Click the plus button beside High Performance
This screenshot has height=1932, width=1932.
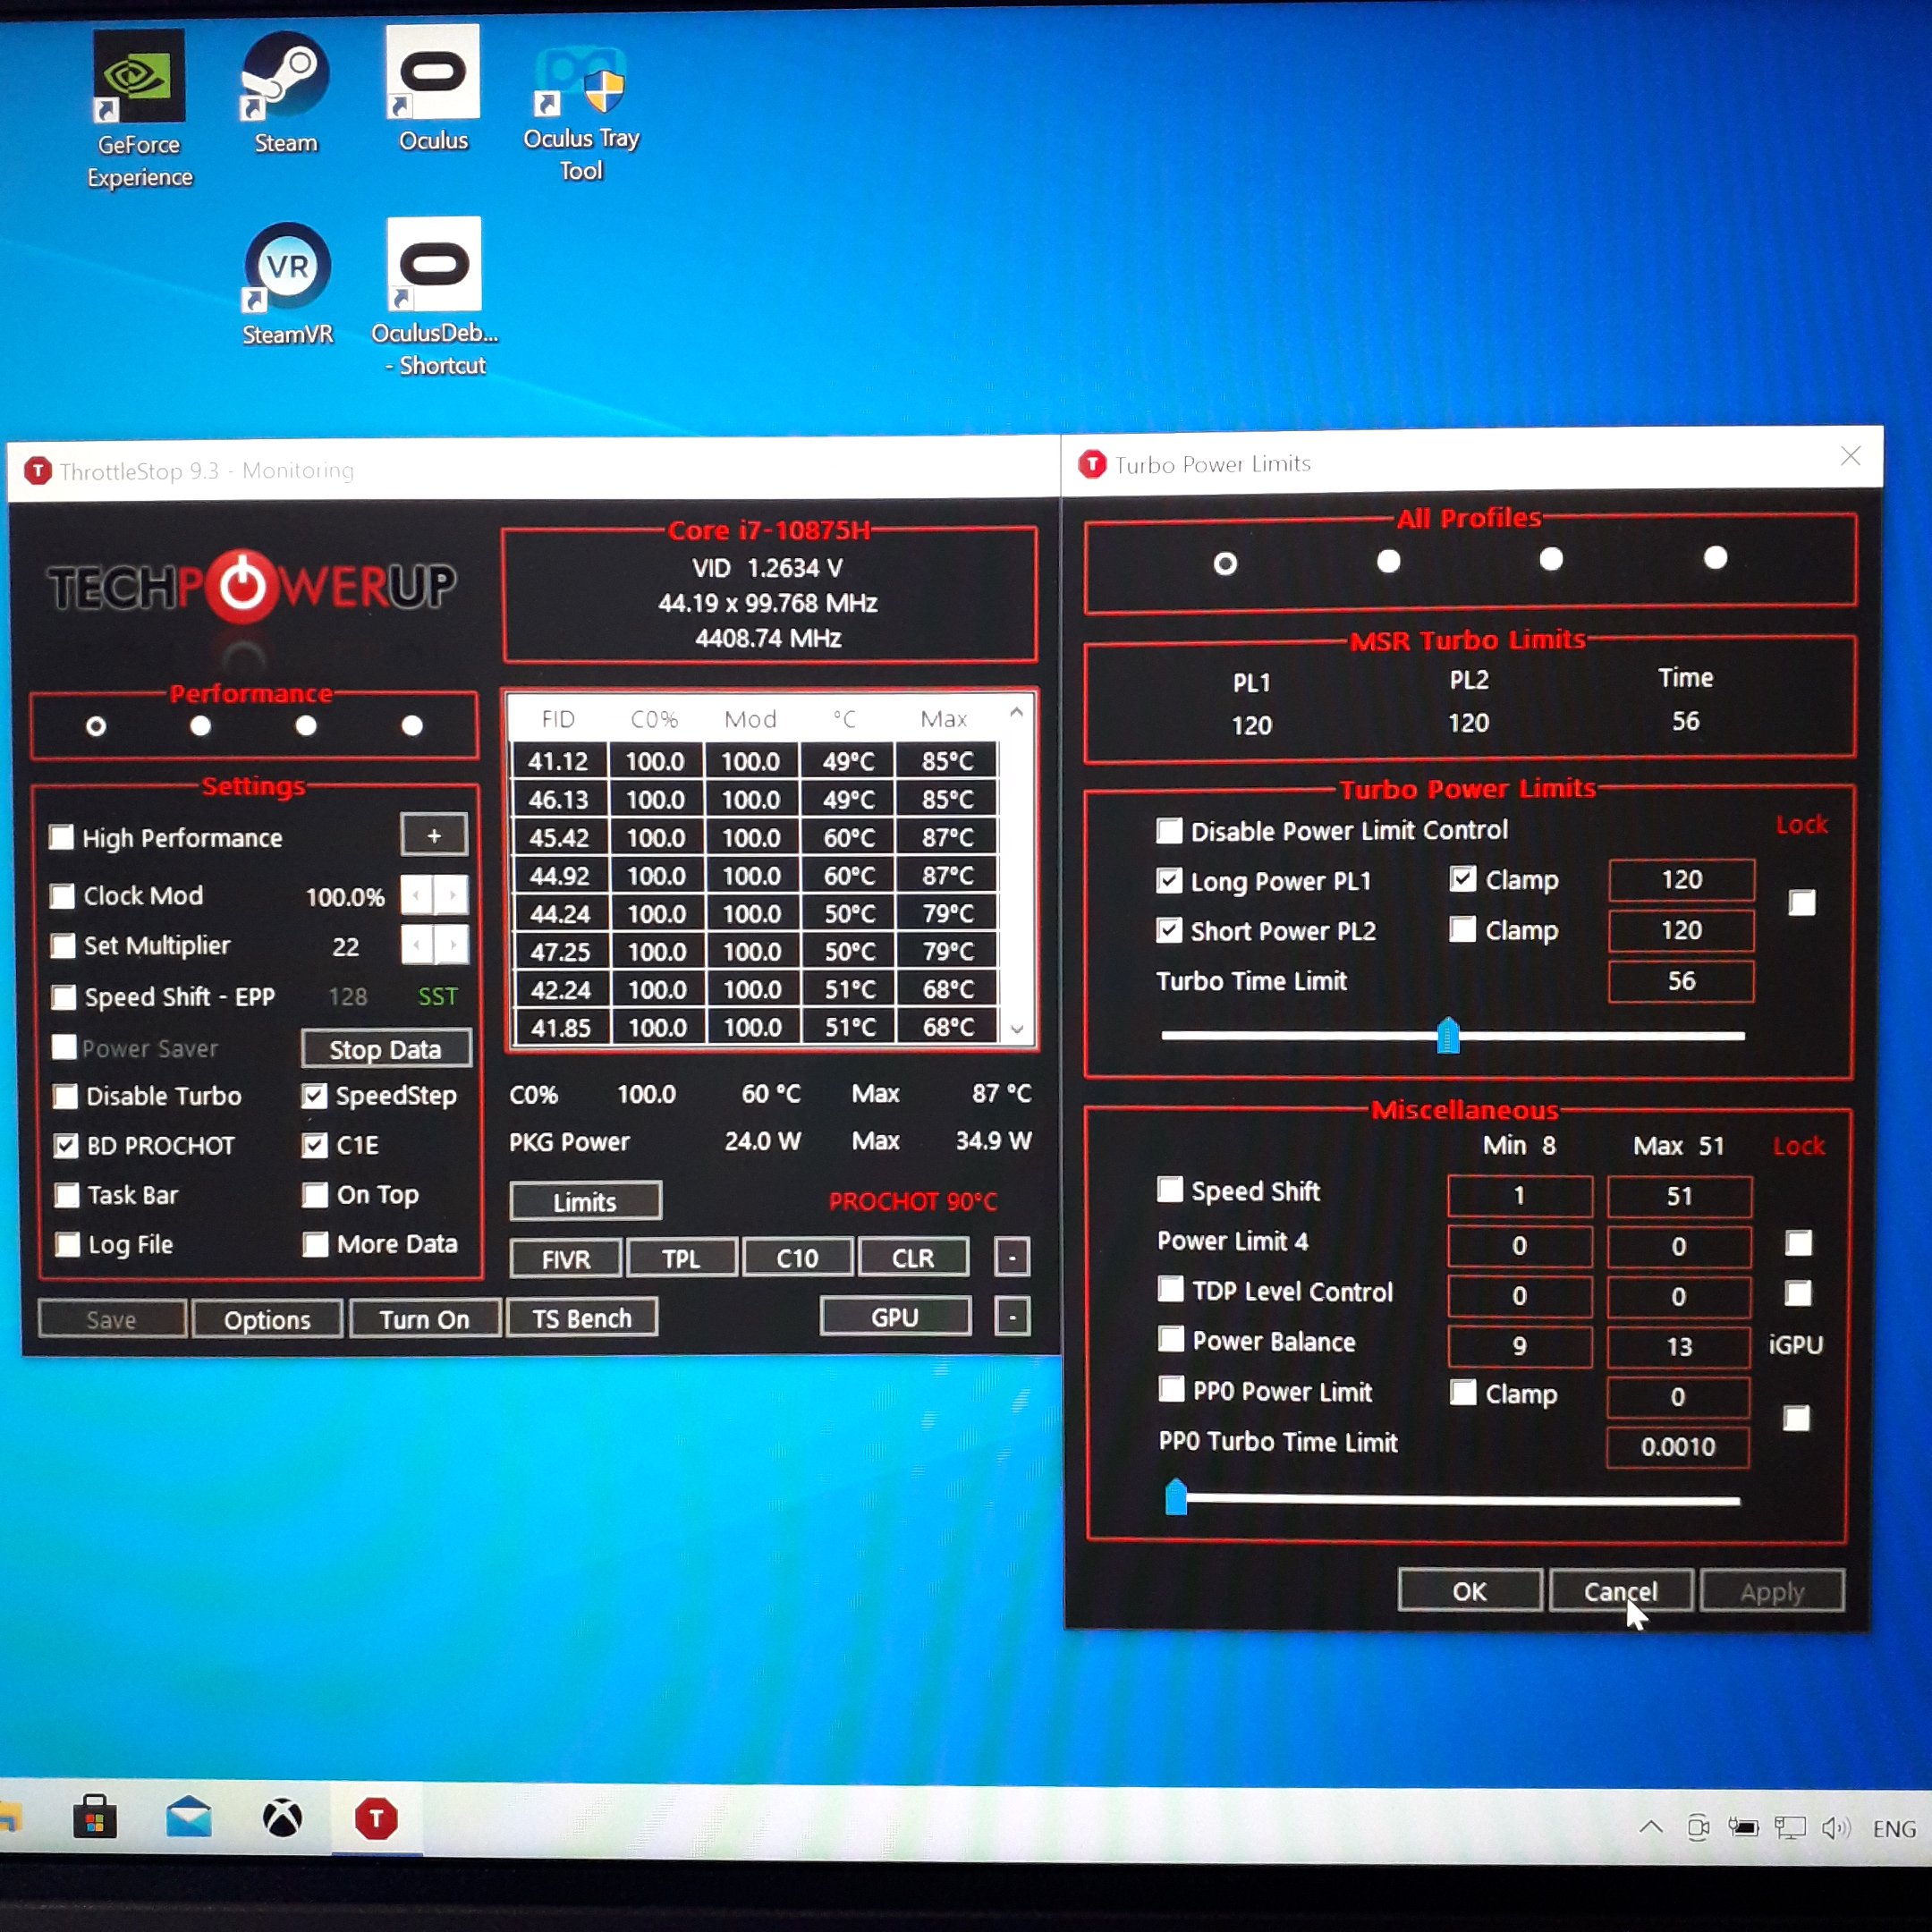tap(434, 834)
